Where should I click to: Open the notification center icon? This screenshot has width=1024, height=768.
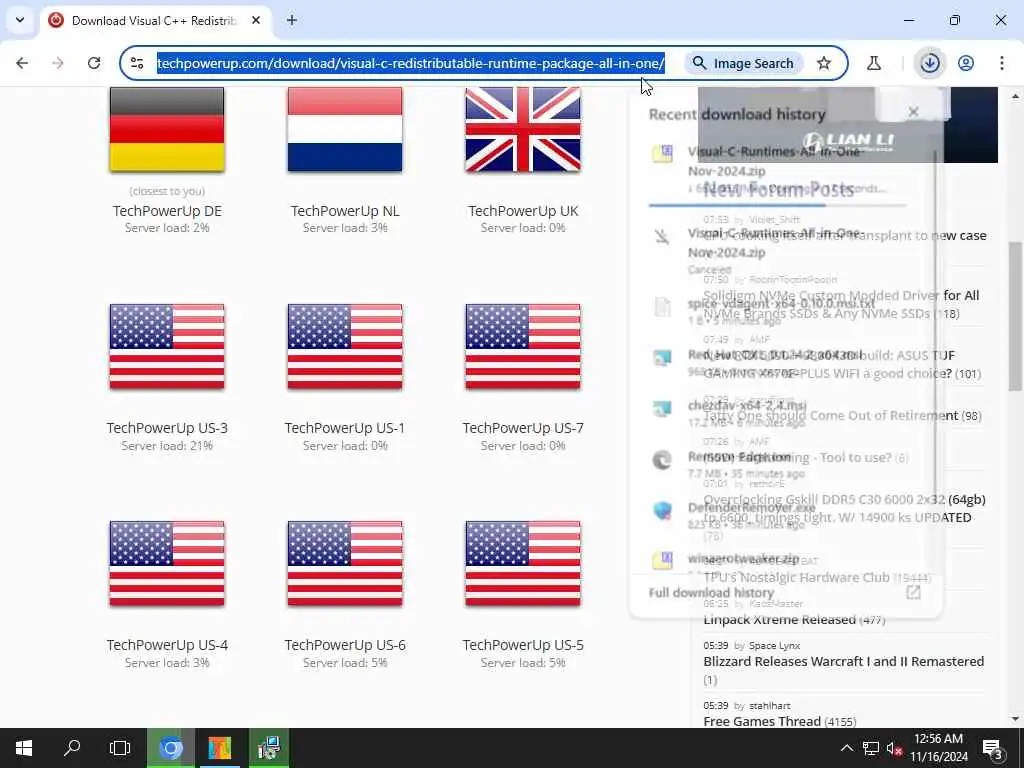click(x=993, y=748)
